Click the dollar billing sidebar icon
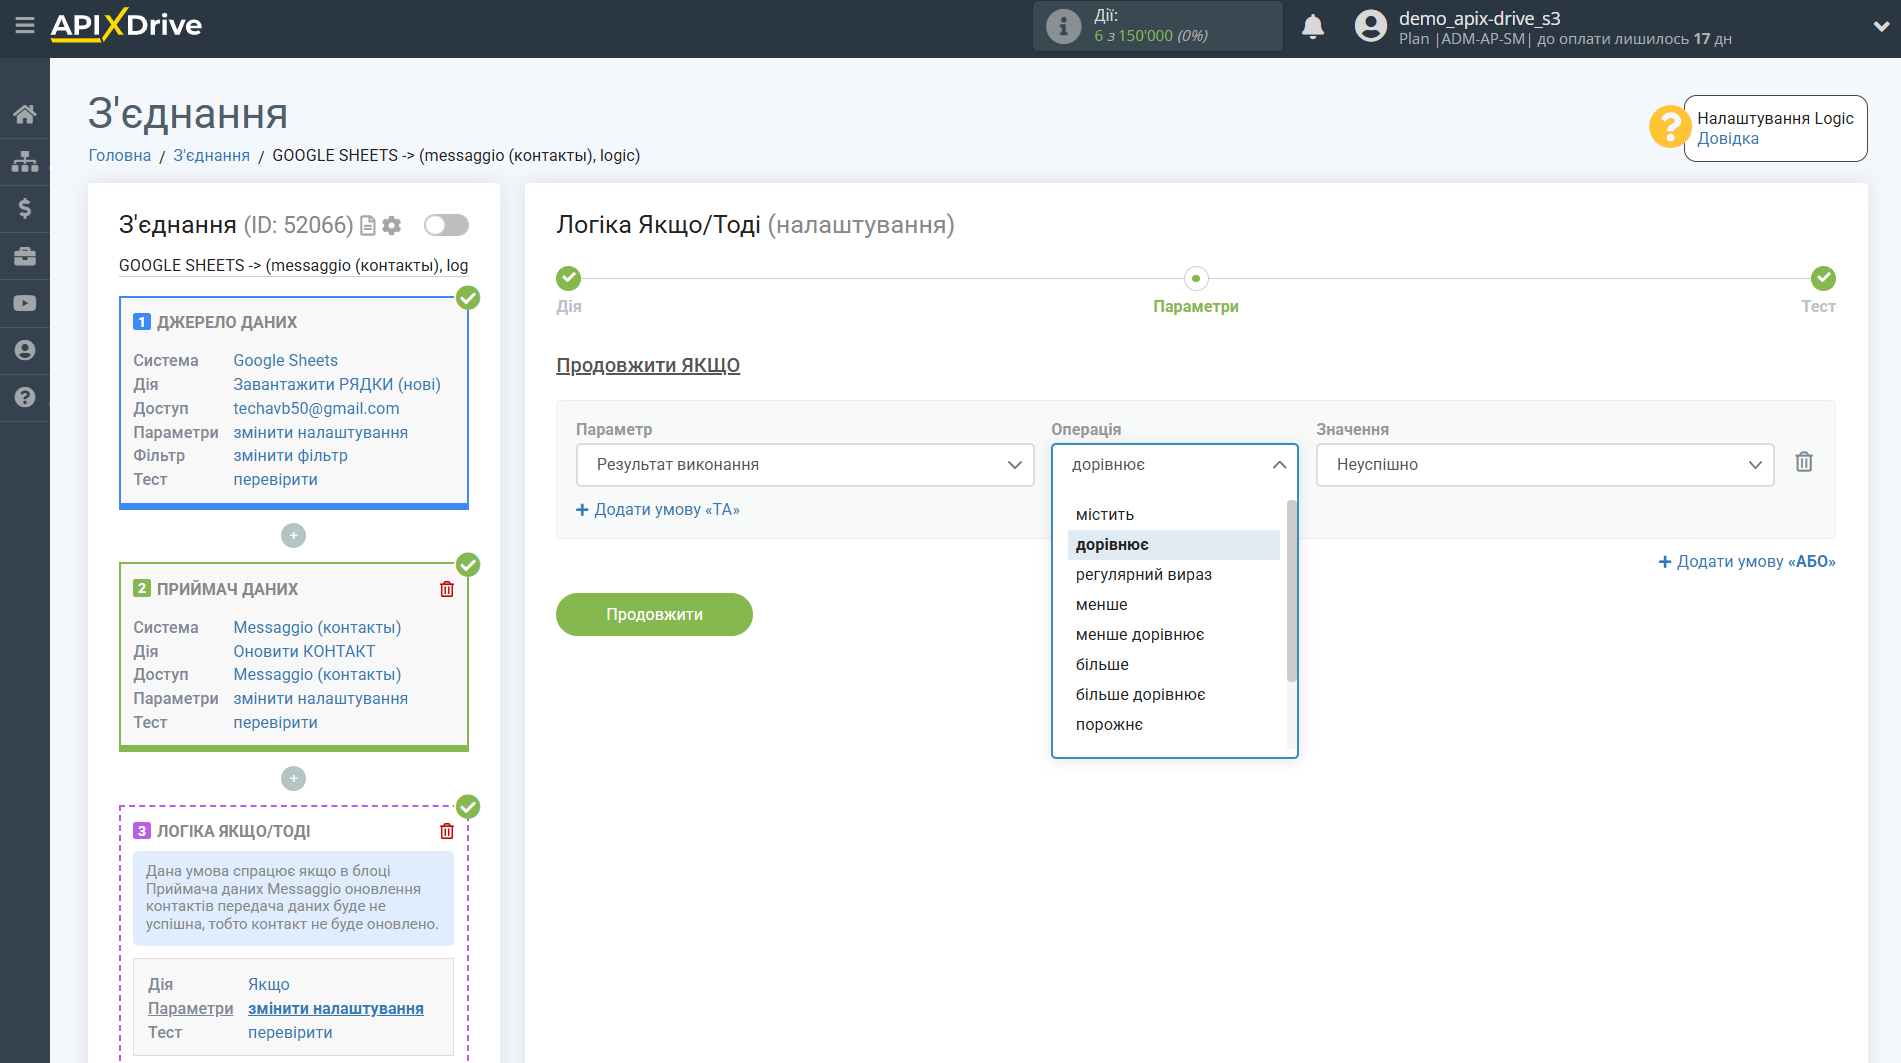This screenshot has width=1901, height=1063. [25, 208]
